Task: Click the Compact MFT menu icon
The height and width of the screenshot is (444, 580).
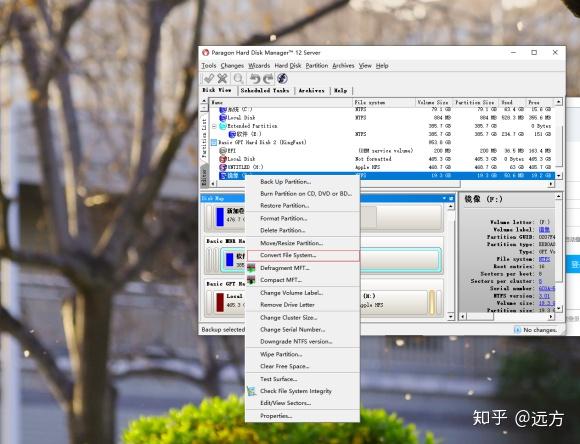Action: coord(252,280)
